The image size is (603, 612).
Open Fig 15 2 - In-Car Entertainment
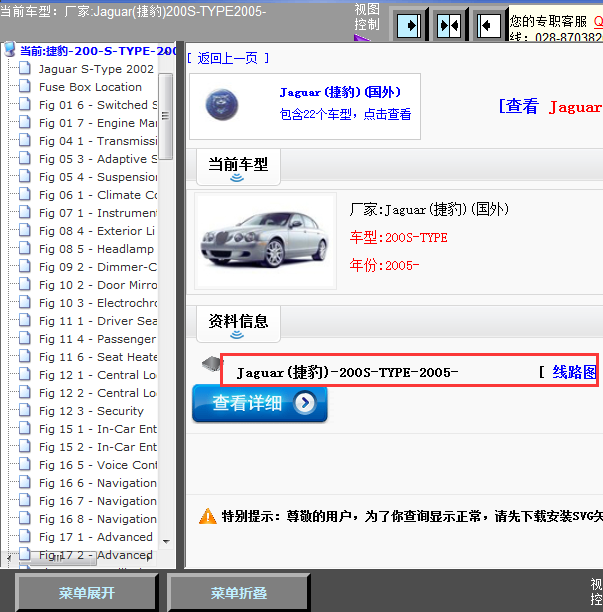[98, 447]
